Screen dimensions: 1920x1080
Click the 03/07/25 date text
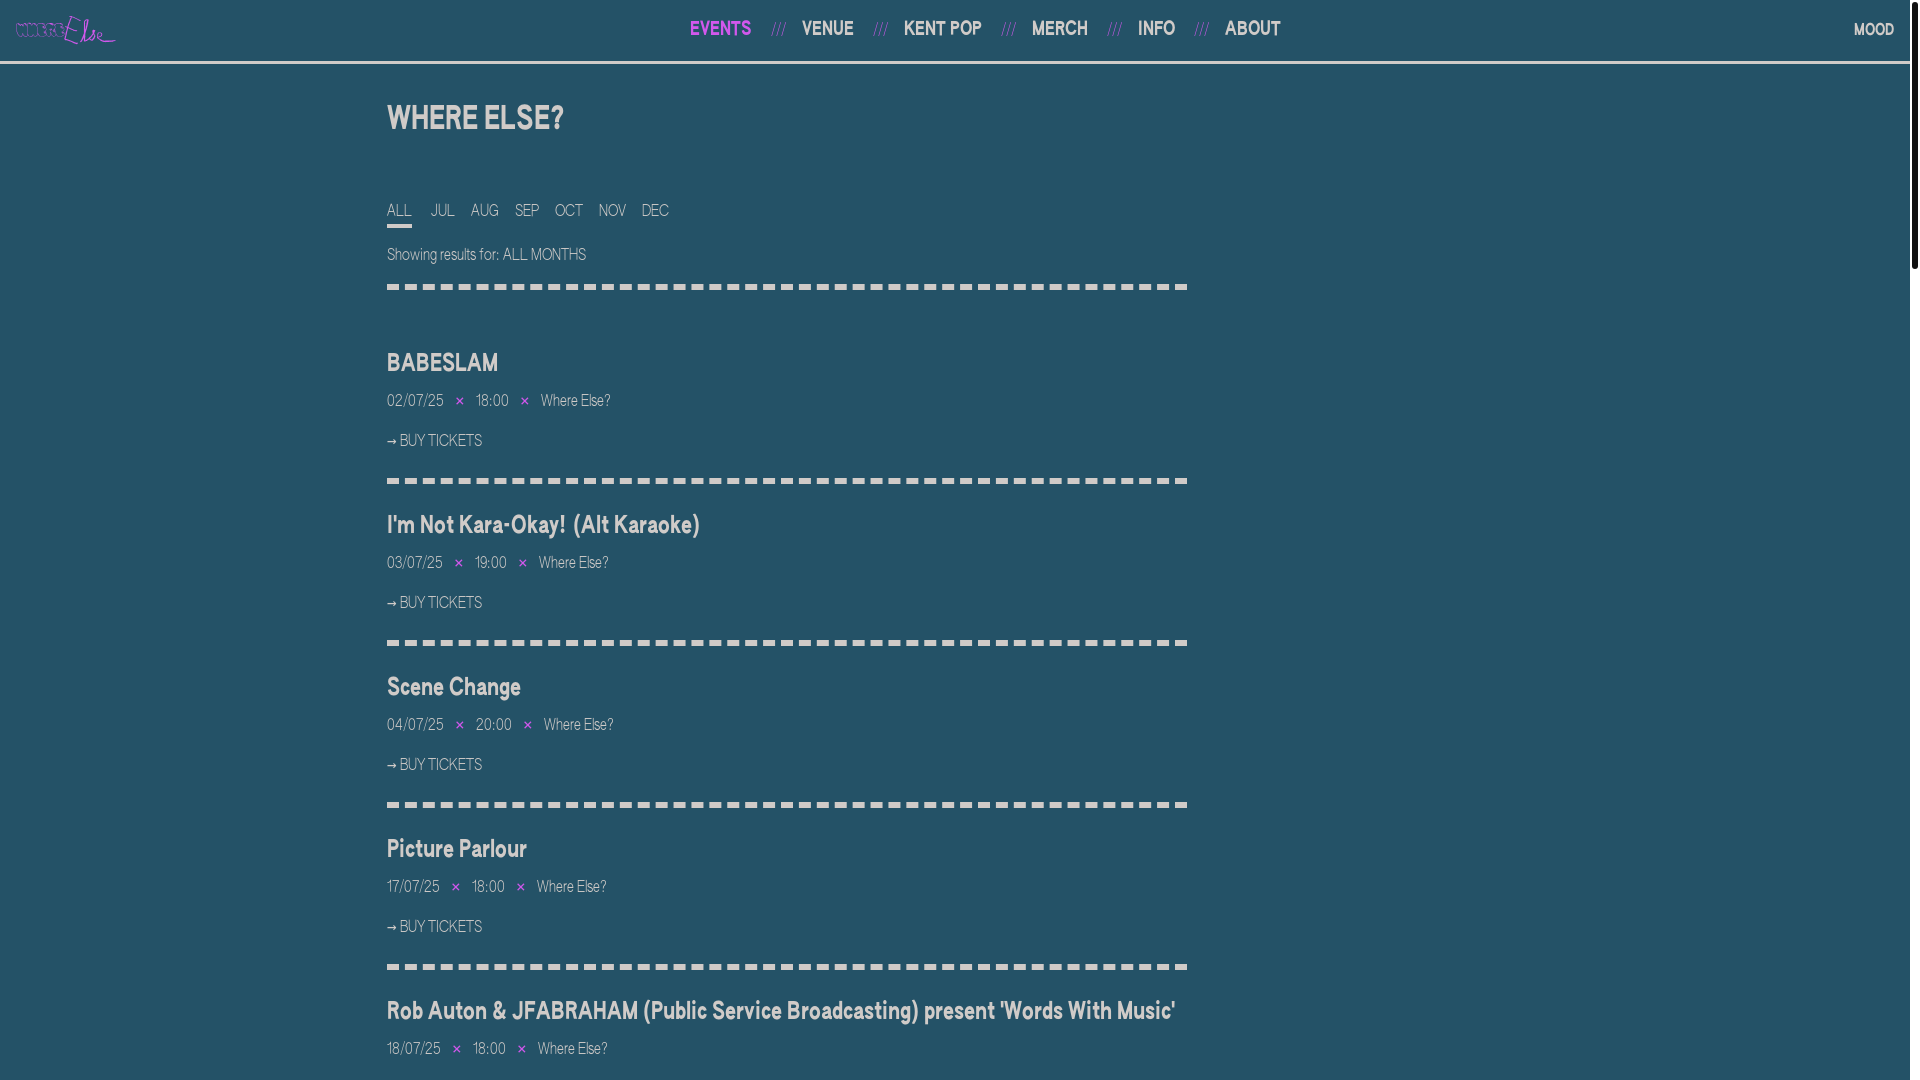pyautogui.click(x=414, y=563)
